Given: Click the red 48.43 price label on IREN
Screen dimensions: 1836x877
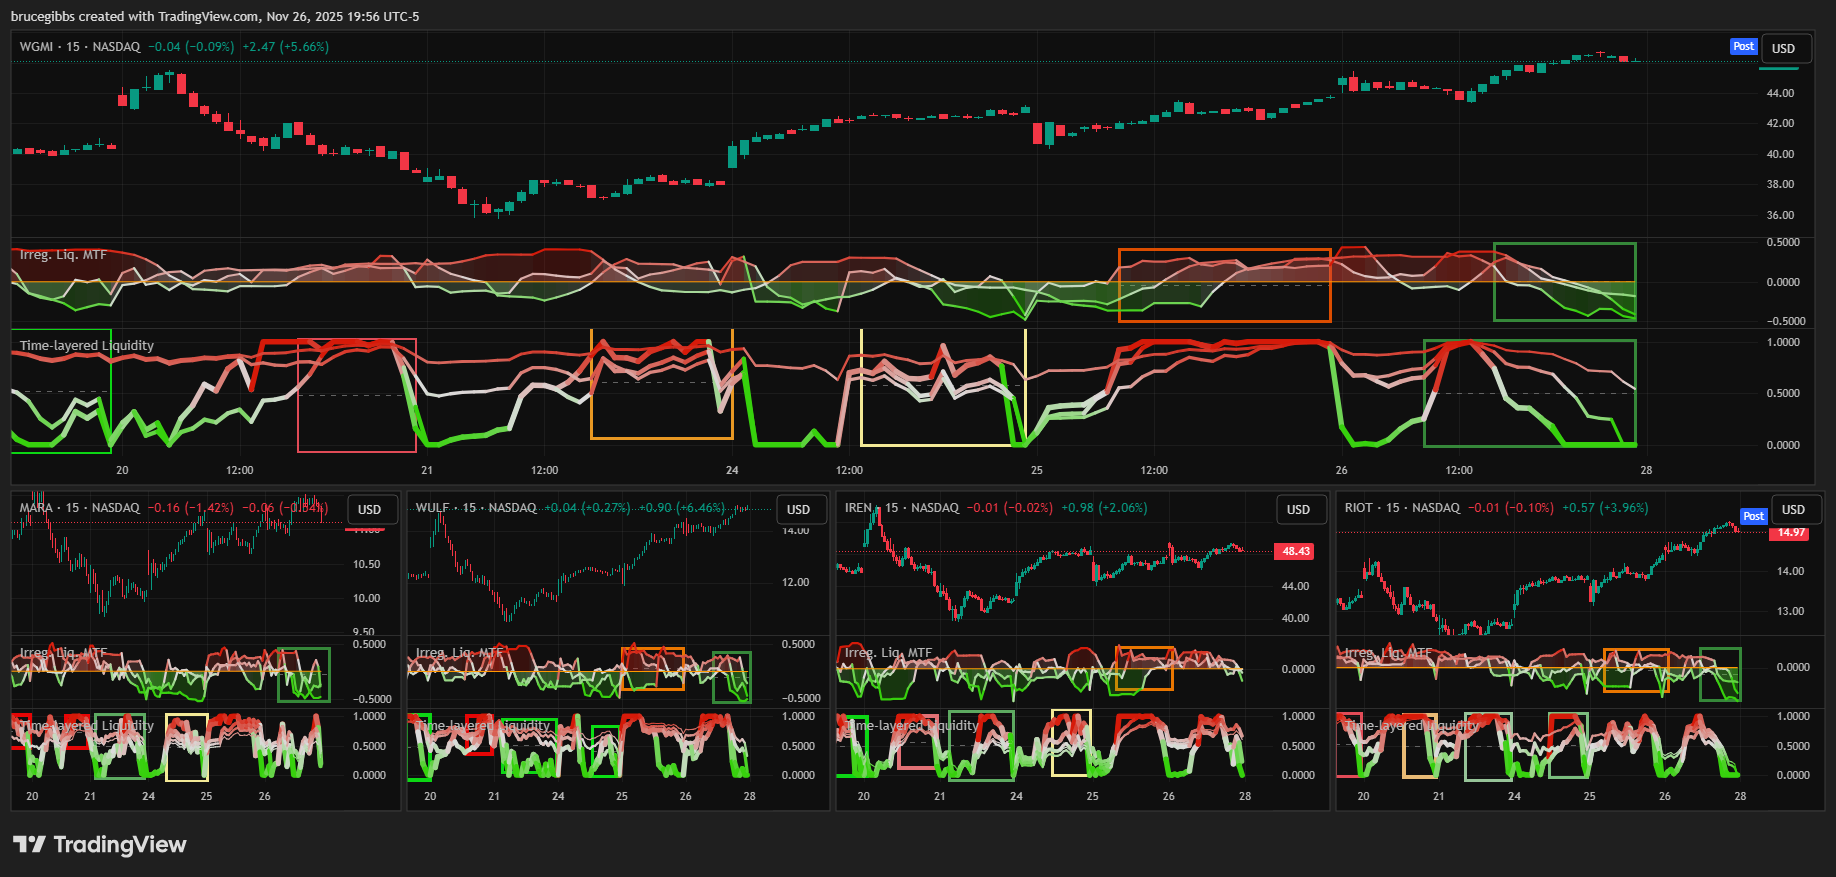Looking at the screenshot, I should coord(1295,552).
